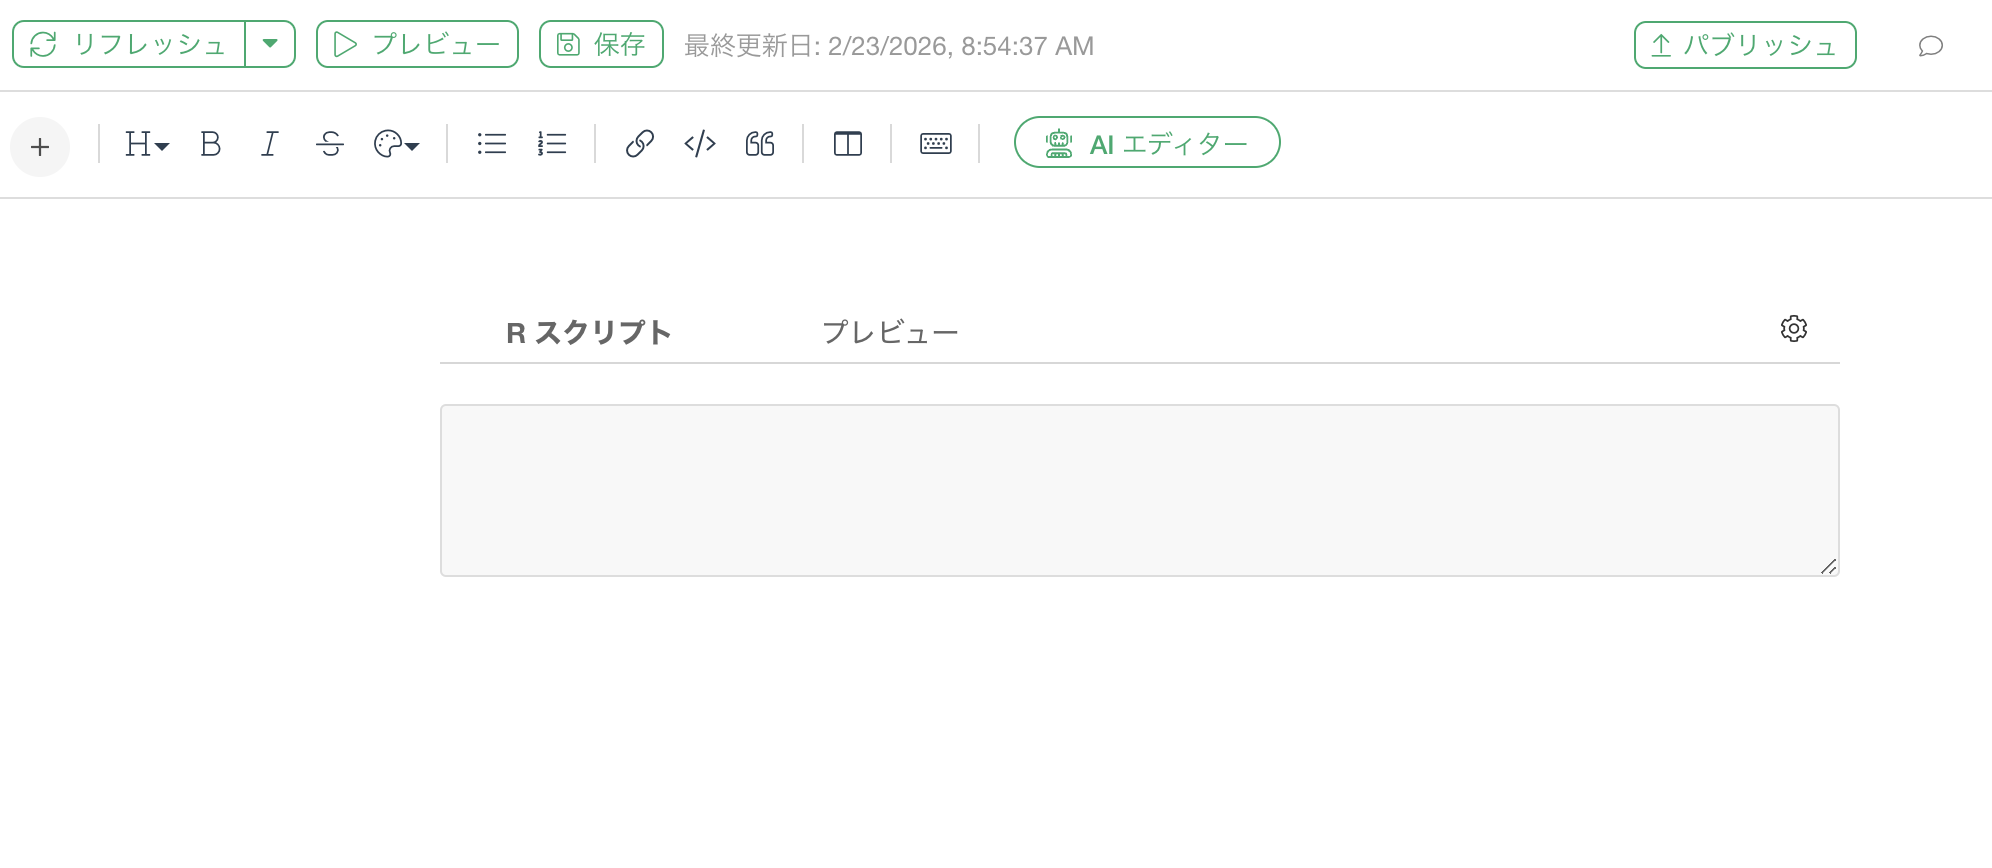Insert a numbered list
Image resolution: width=1992 pixels, height=868 pixels.
(x=551, y=144)
